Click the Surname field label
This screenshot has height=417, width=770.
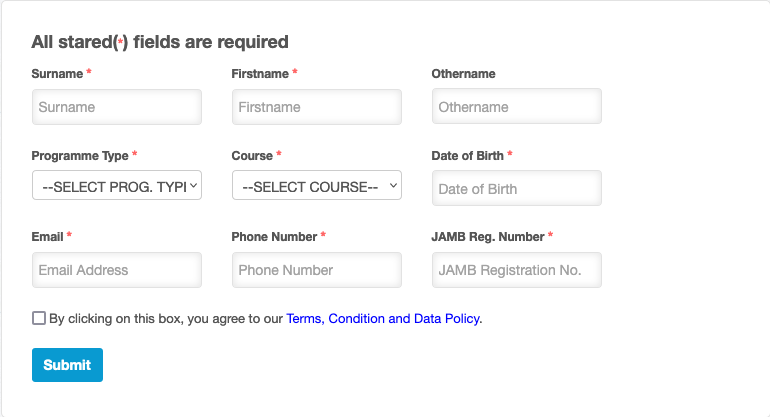click(x=57, y=74)
